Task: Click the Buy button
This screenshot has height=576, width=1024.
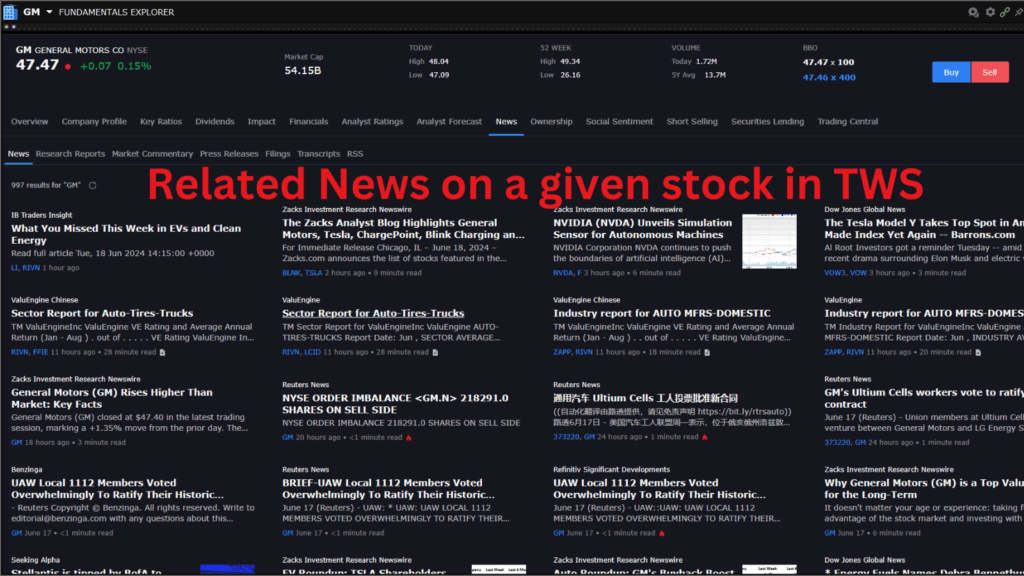Action: (x=951, y=72)
